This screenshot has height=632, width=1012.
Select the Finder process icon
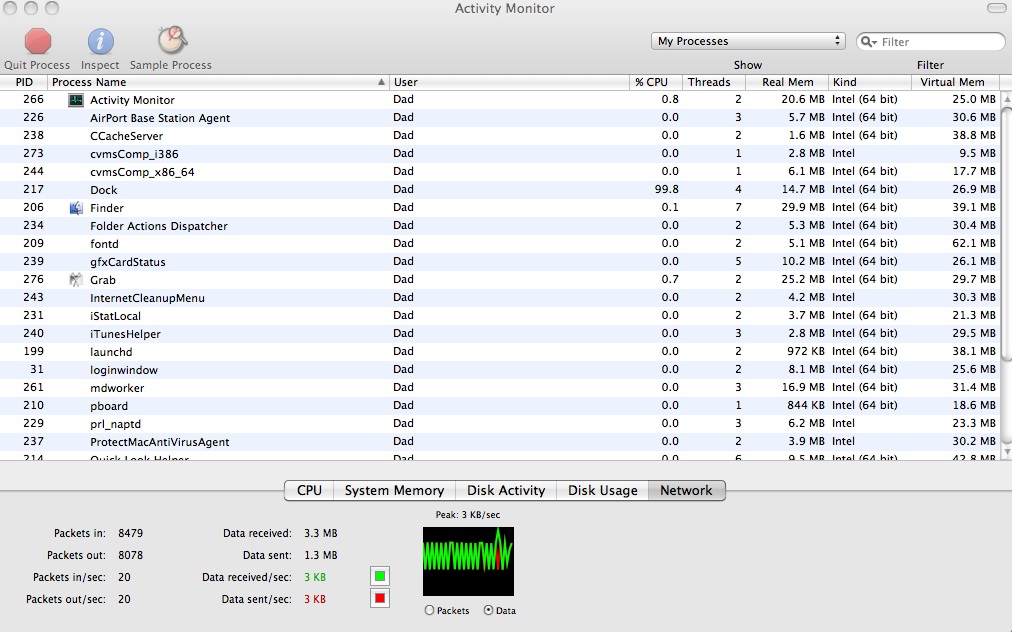(76, 208)
